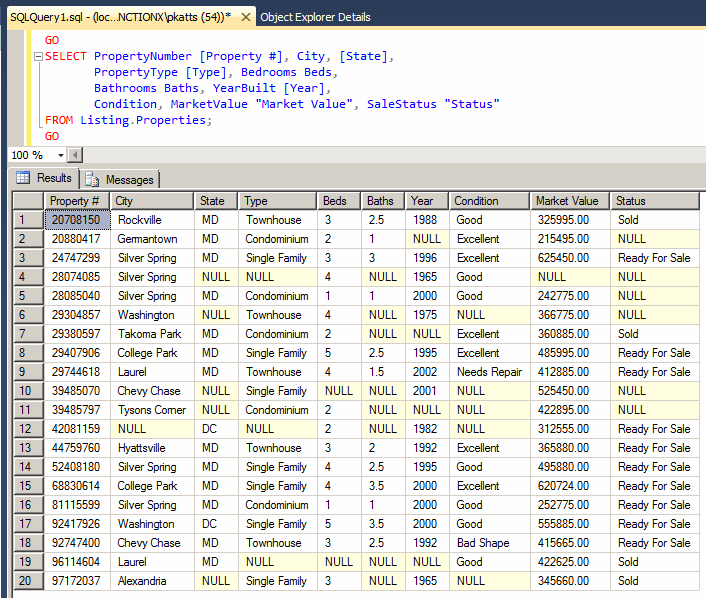Select row 20 via its row header
This screenshot has height=598, width=706.
pyautogui.click(x=28, y=581)
